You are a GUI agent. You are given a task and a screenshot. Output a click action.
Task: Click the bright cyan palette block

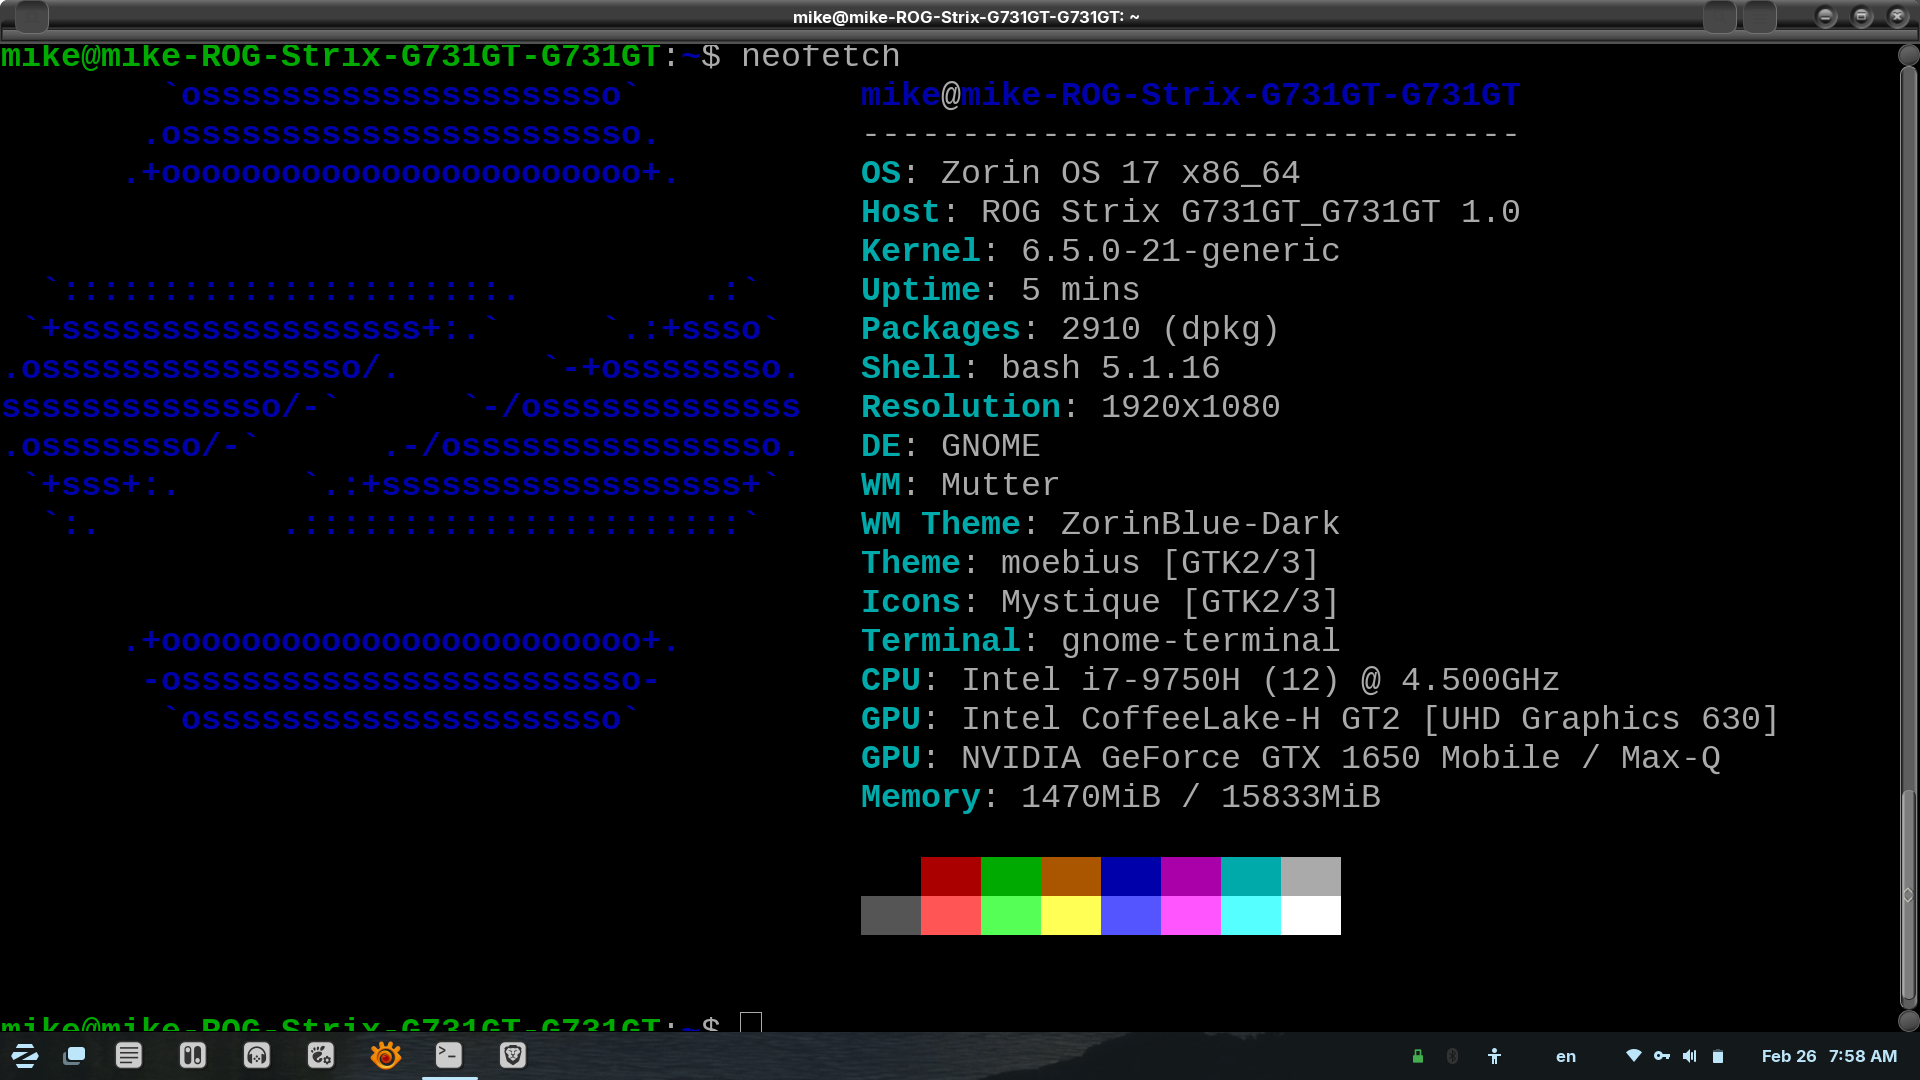tap(1251, 915)
